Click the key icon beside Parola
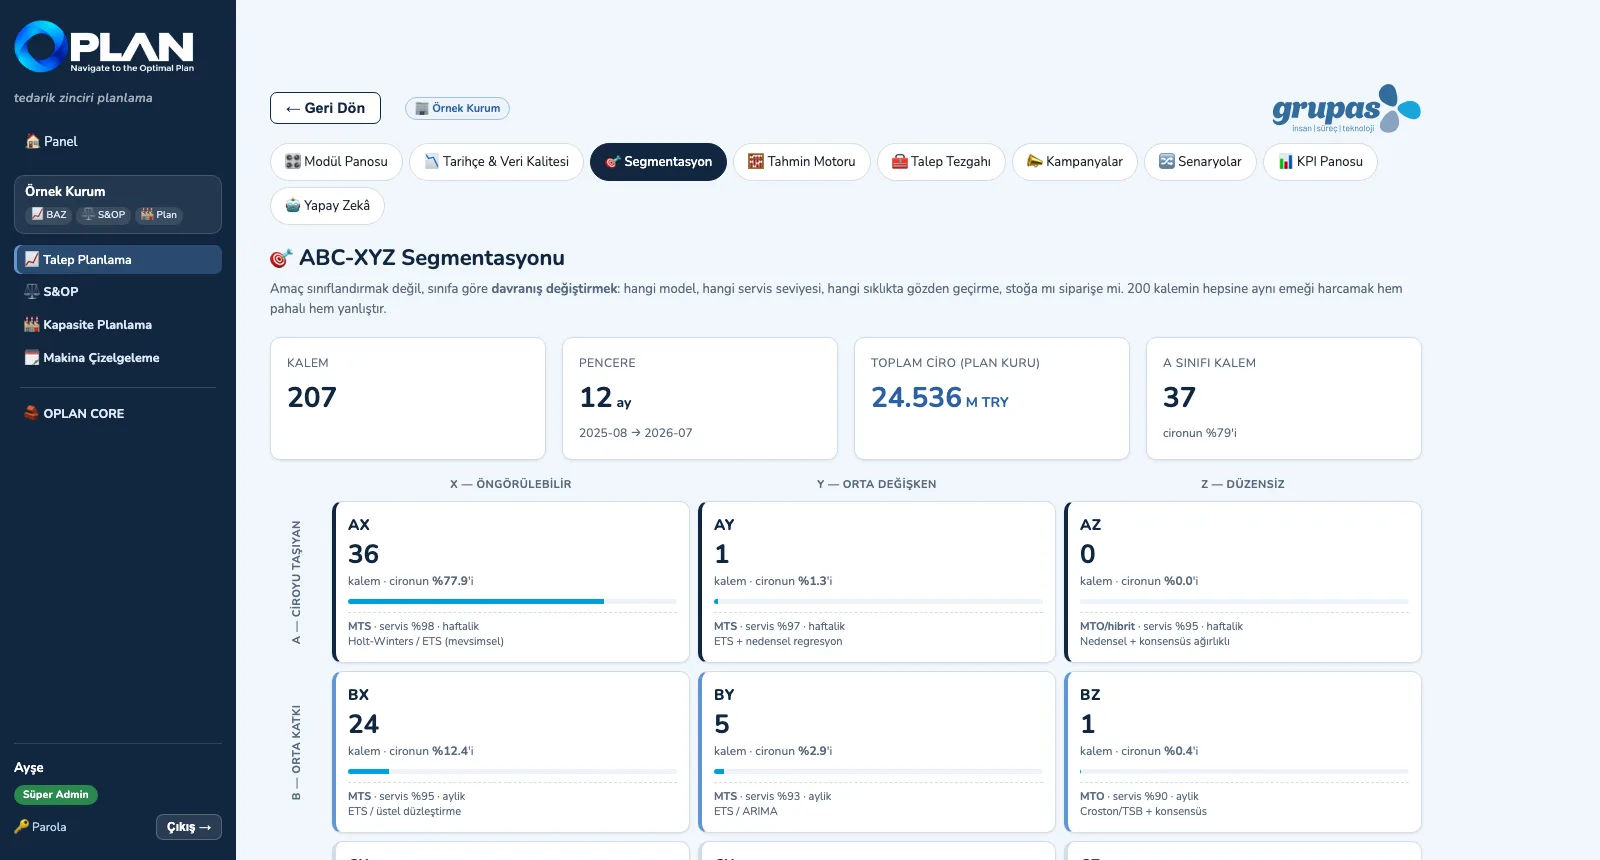Image resolution: width=1600 pixels, height=860 pixels. pos(22,827)
